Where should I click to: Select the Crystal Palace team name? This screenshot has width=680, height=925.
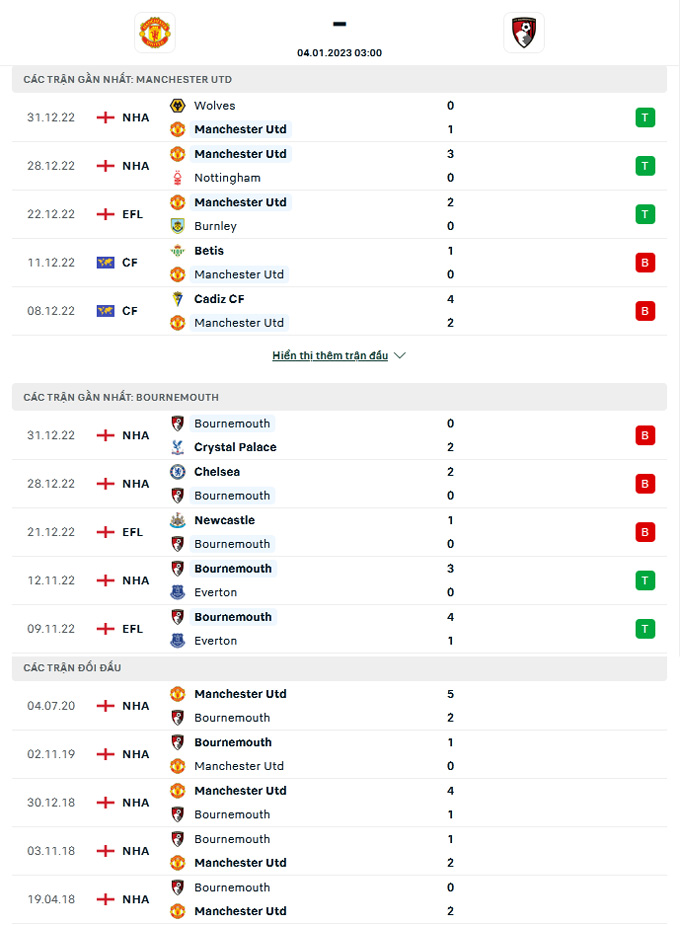235,448
